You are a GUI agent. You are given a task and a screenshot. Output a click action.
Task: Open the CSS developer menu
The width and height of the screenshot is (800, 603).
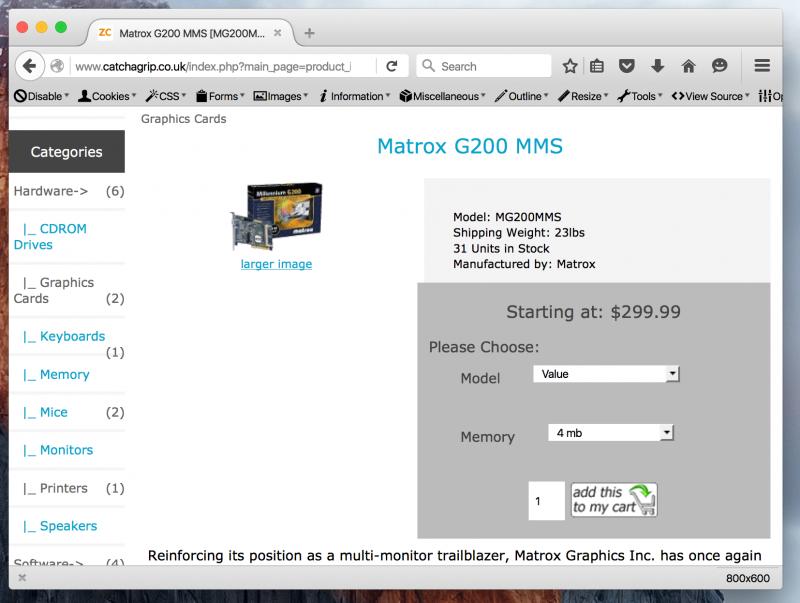[x=166, y=96]
